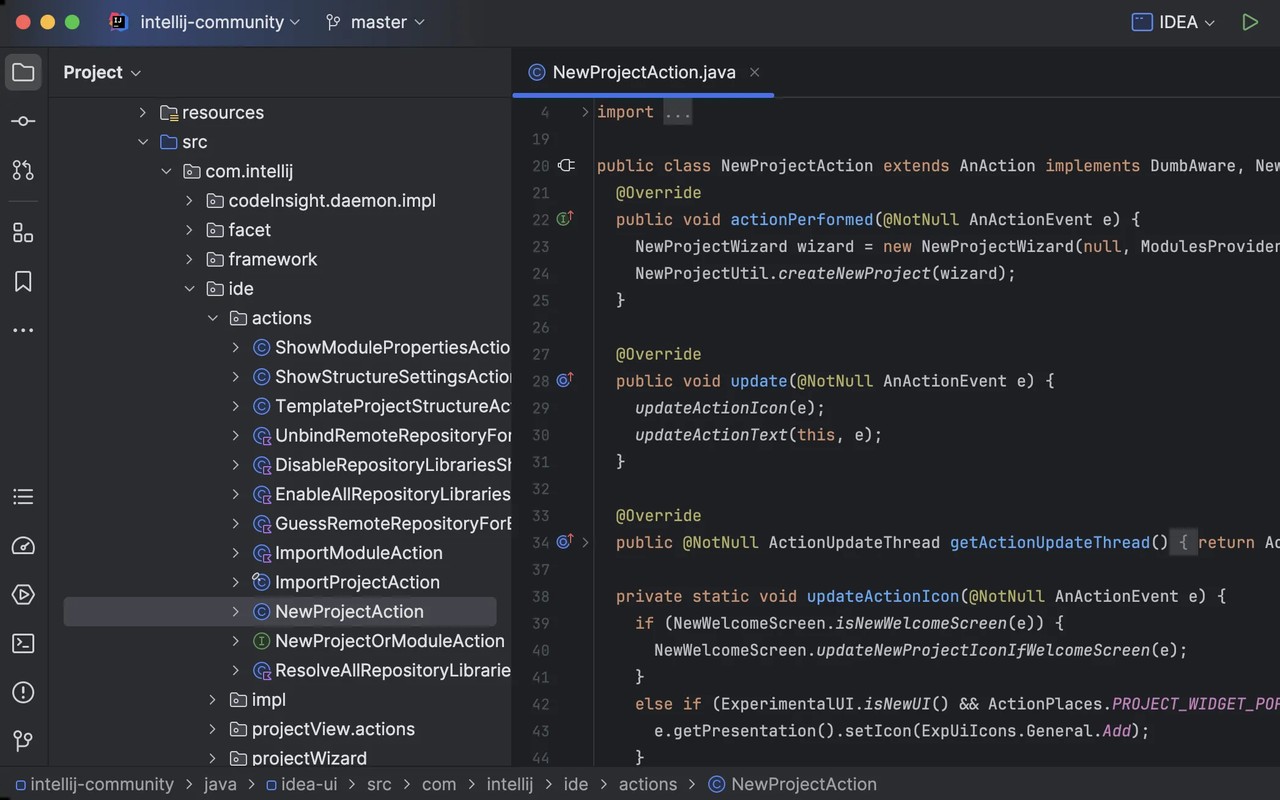
Task: Click the createNewProject method call
Action: coord(854,273)
